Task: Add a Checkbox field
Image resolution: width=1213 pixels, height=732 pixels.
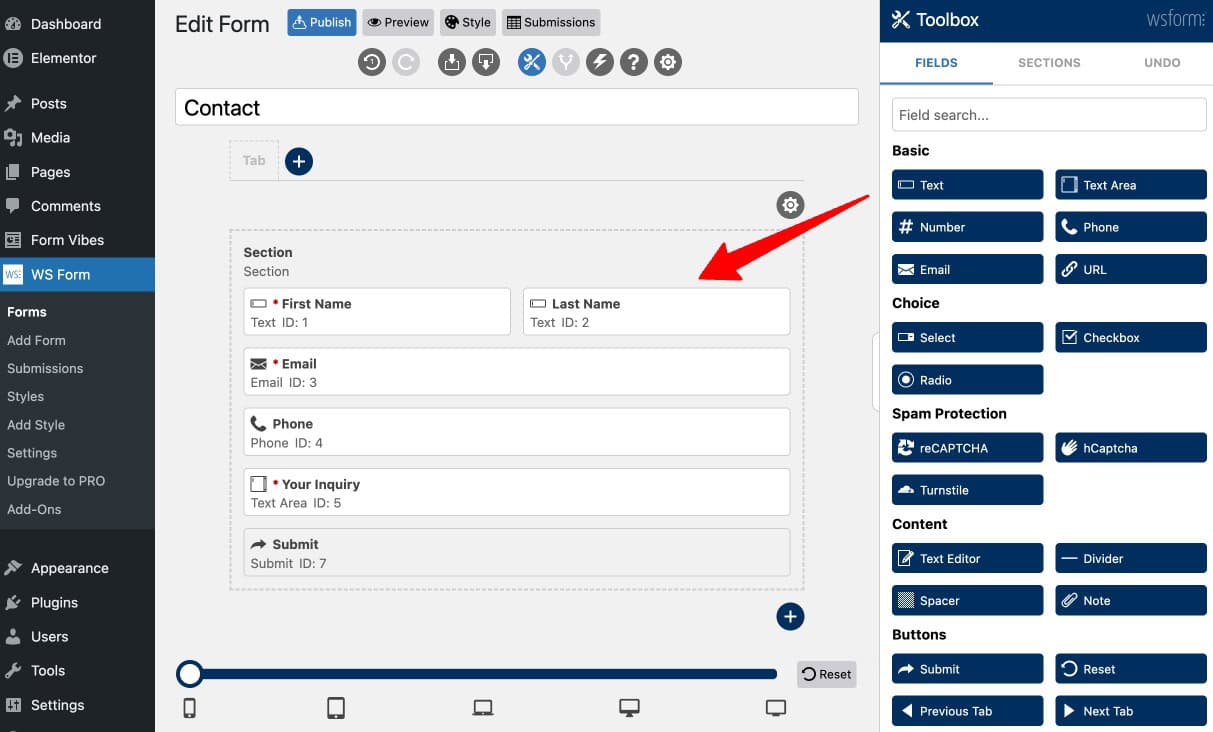Action: 1131,337
